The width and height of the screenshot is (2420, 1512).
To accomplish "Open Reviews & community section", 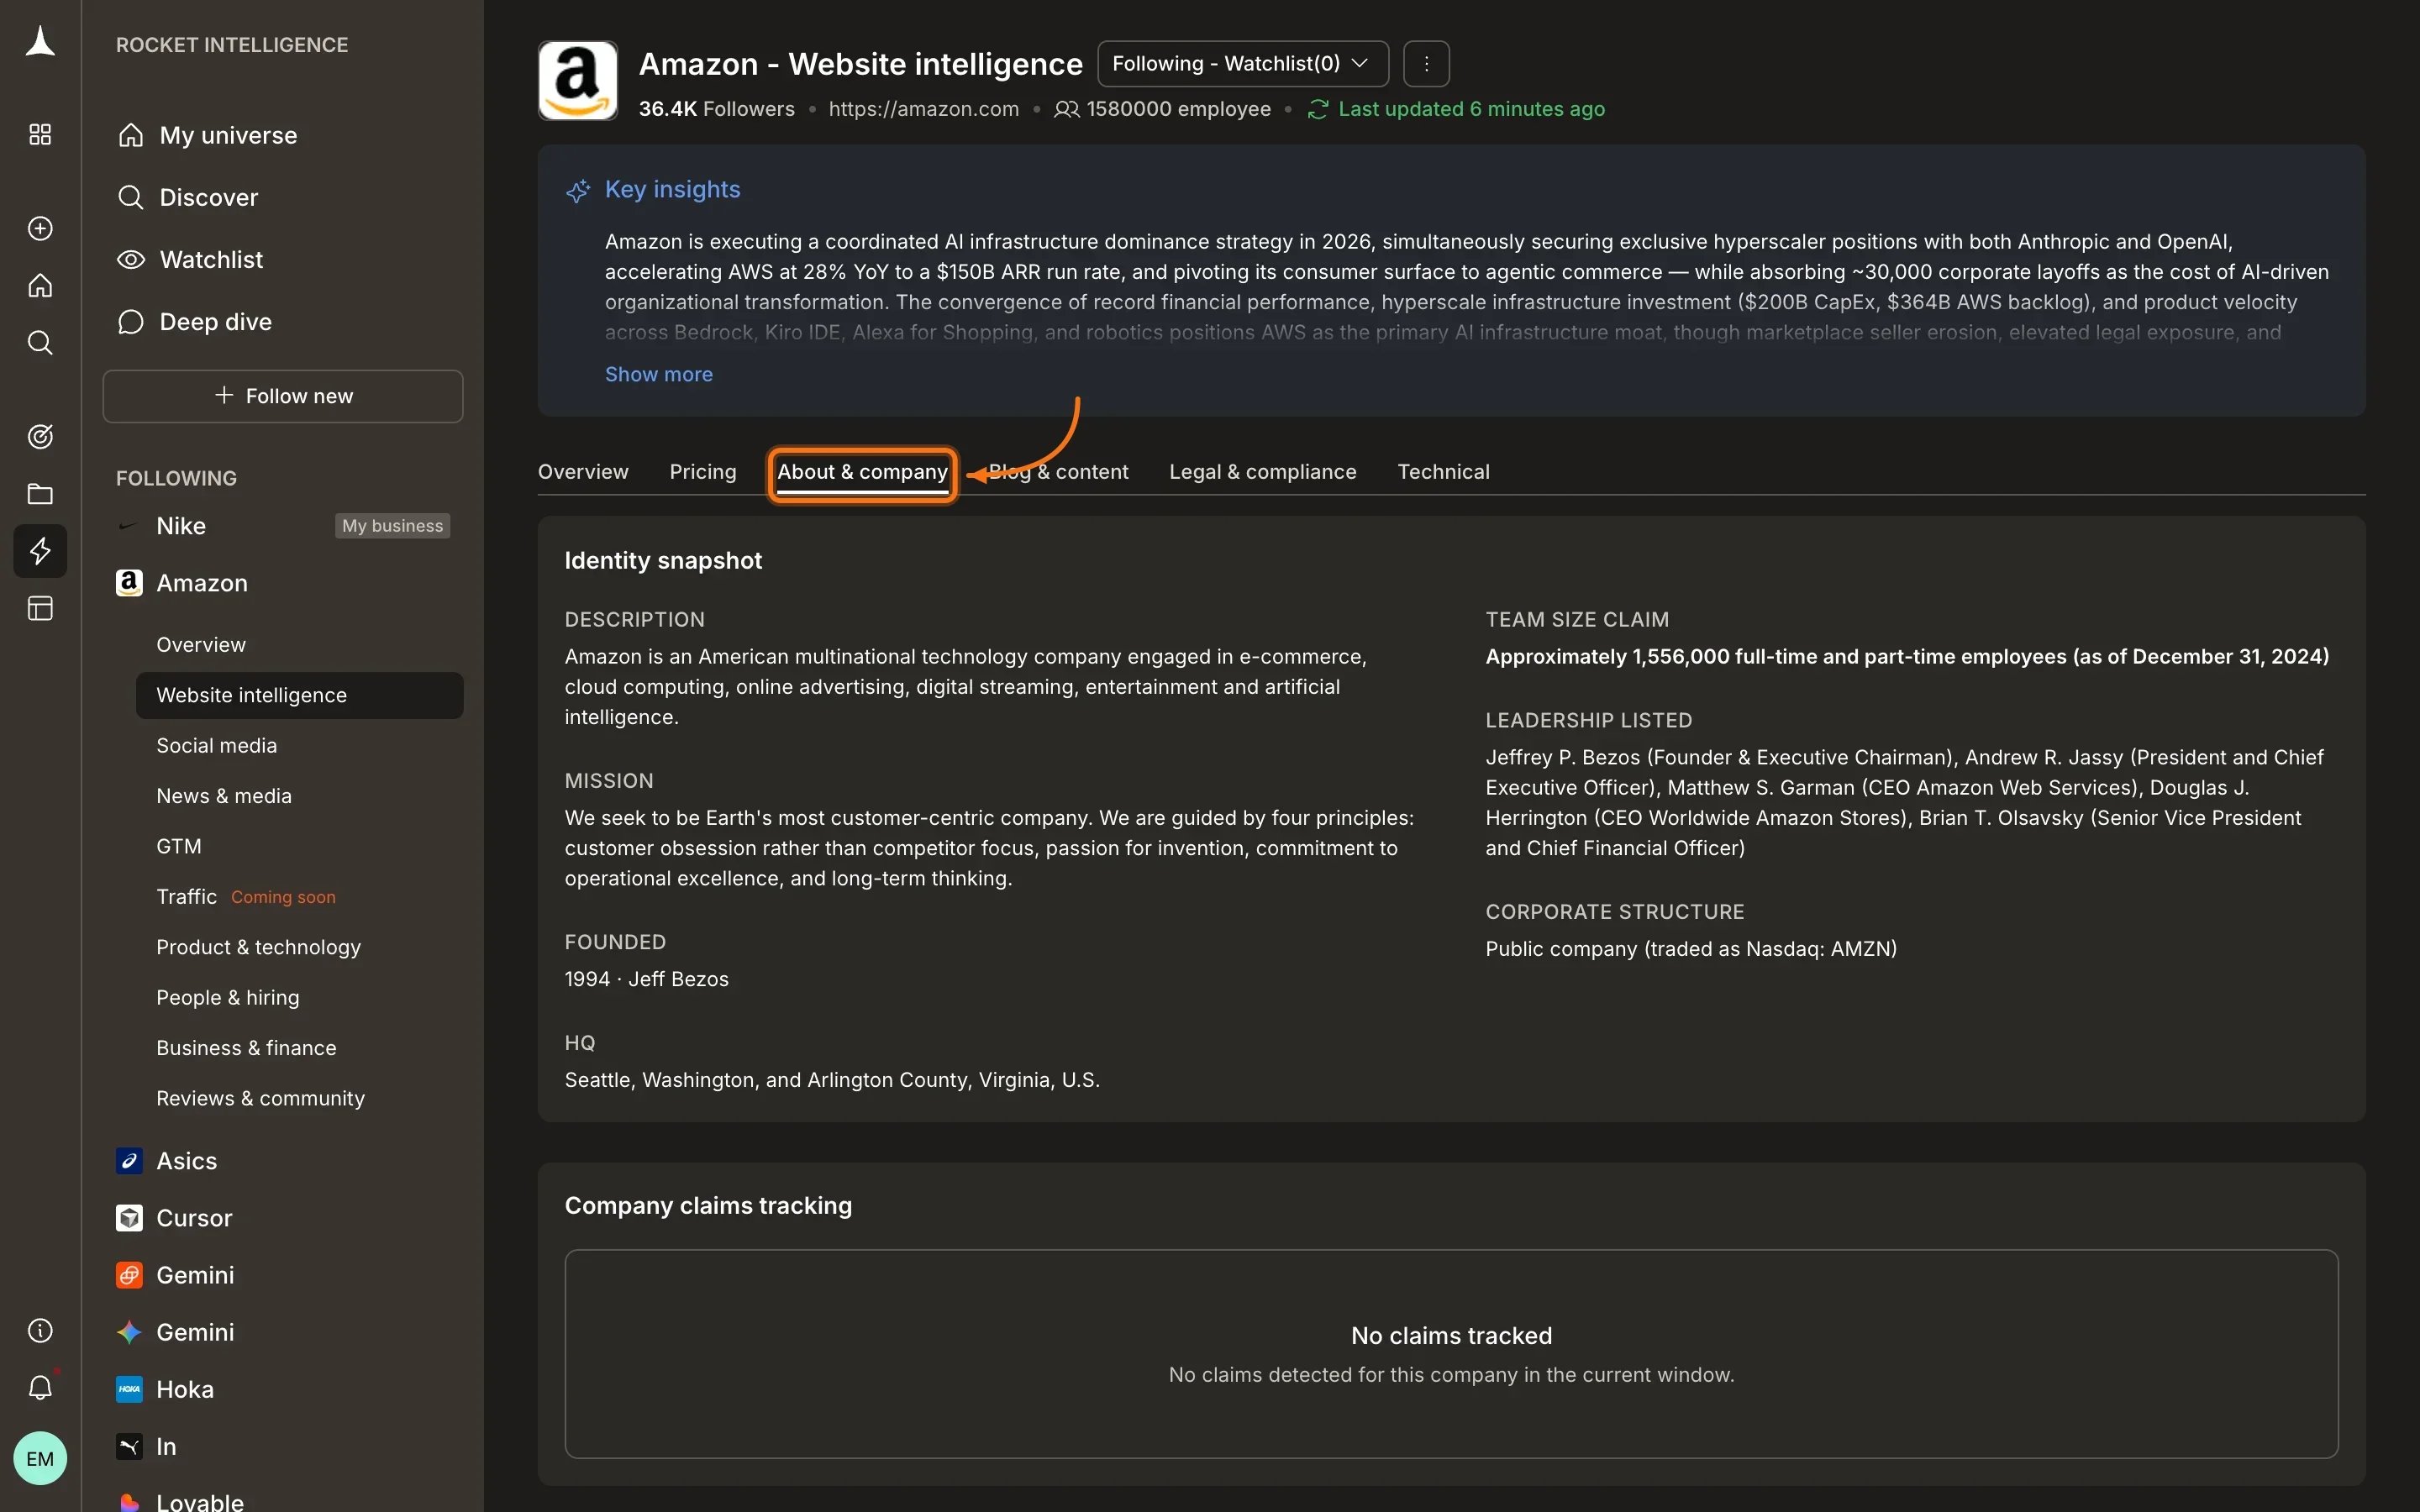I will pyautogui.click(x=260, y=1098).
